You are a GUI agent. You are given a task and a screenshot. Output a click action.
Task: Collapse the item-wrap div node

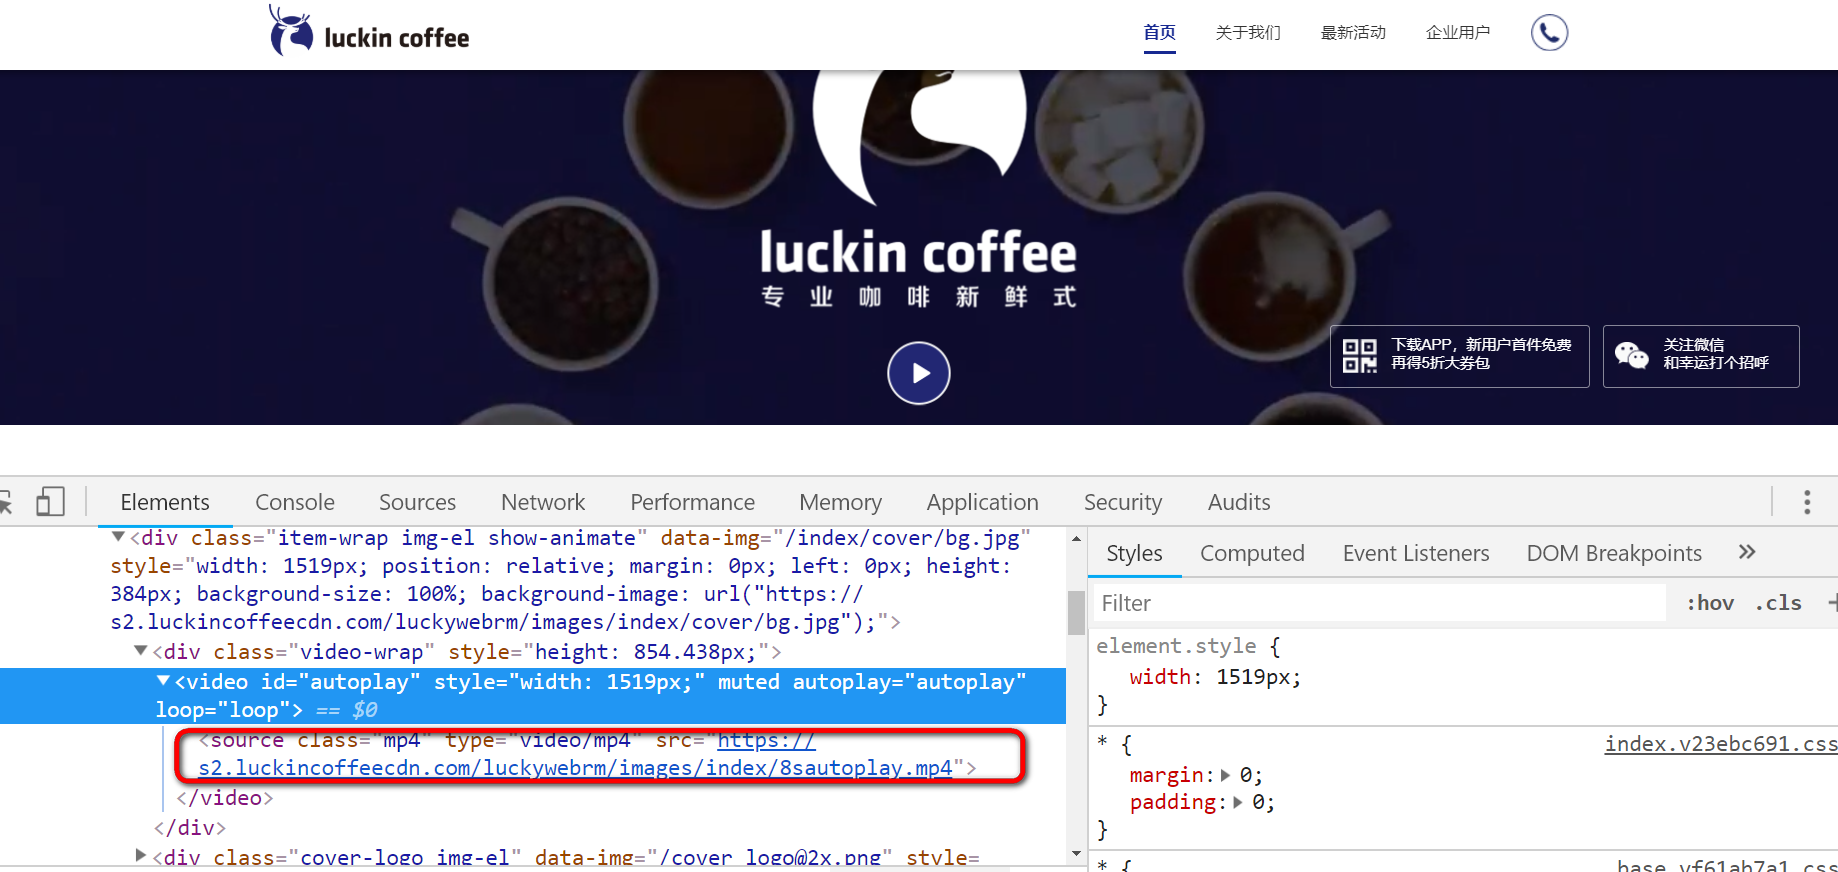(118, 538)
